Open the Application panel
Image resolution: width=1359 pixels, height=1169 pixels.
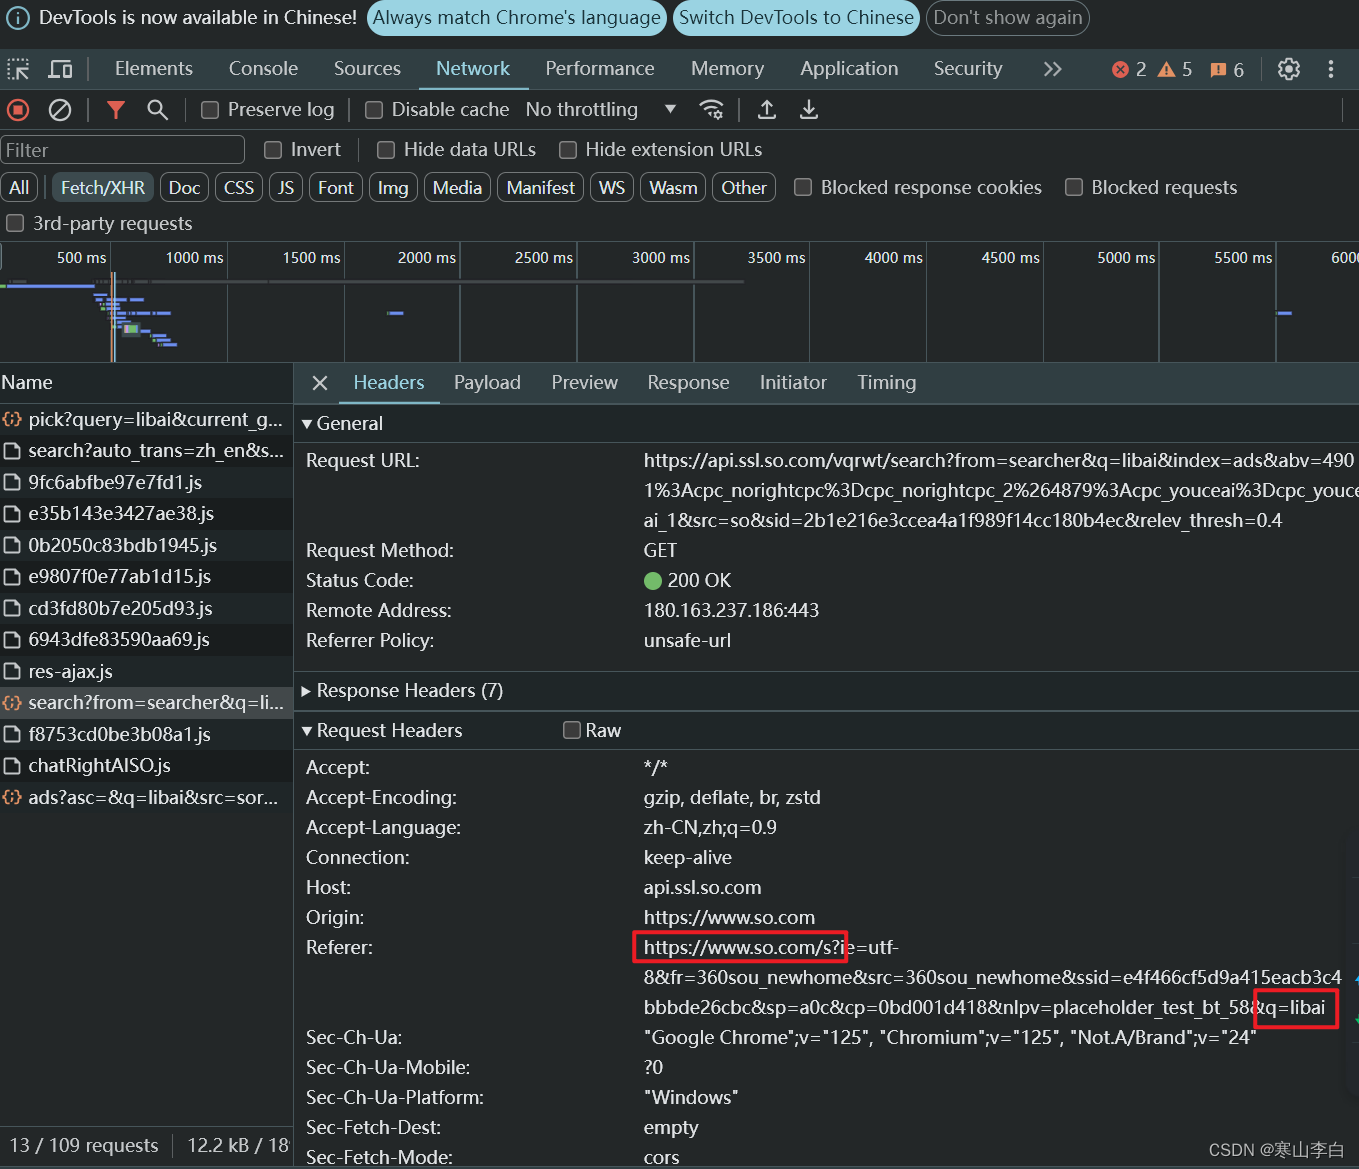[x=849, y=69]
